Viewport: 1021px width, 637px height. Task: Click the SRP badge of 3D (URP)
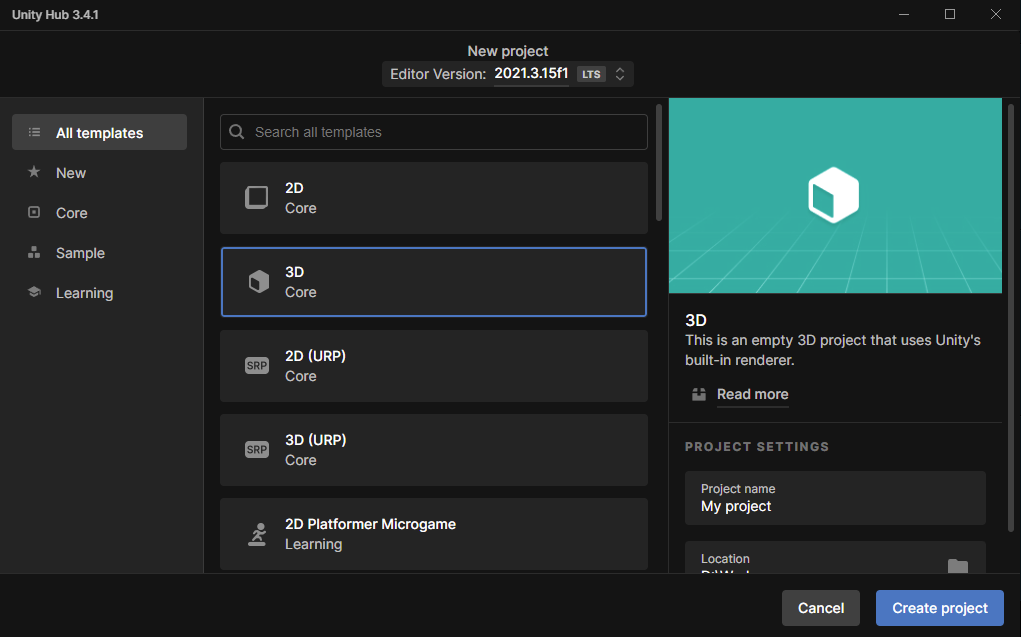pyautogui.click(x=257, y=449)
